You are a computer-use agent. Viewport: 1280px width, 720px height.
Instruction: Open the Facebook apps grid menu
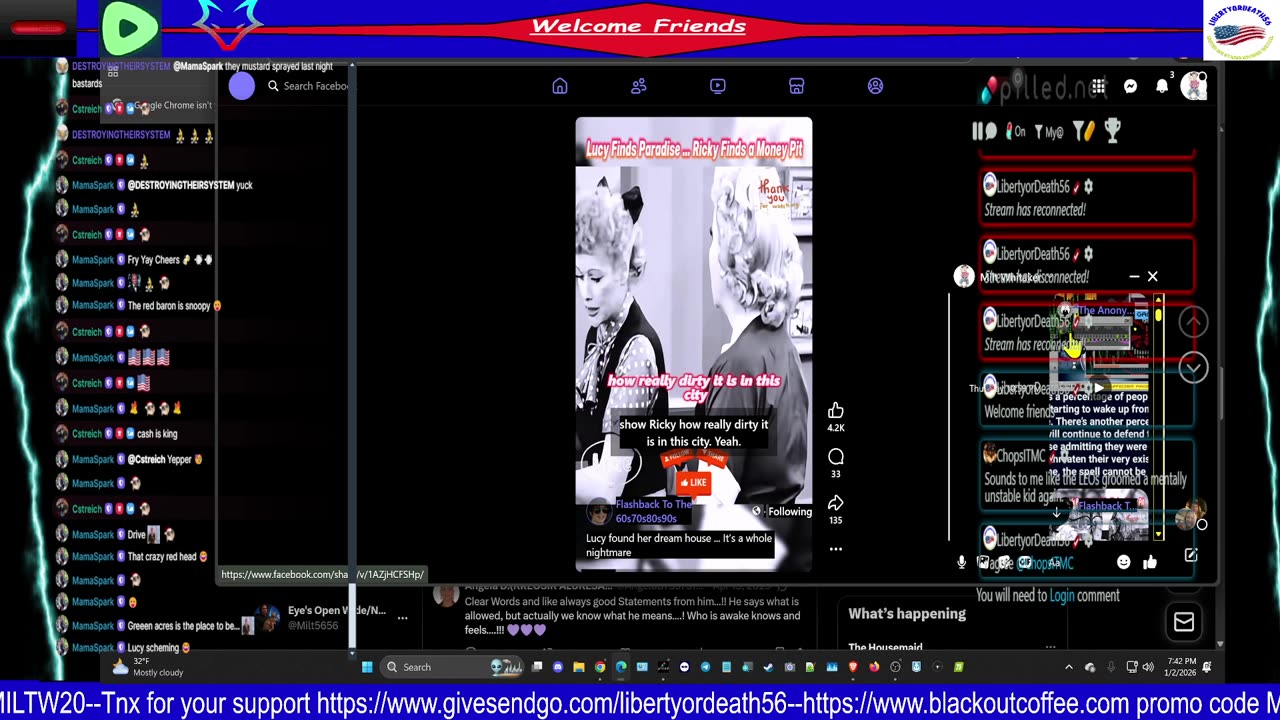1098,87
